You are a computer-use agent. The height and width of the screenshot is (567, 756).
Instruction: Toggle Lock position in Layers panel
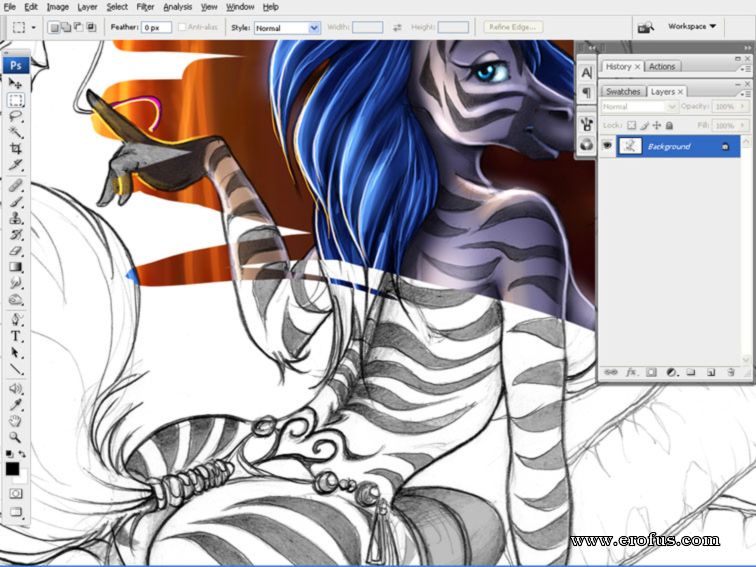click(657, 125)
